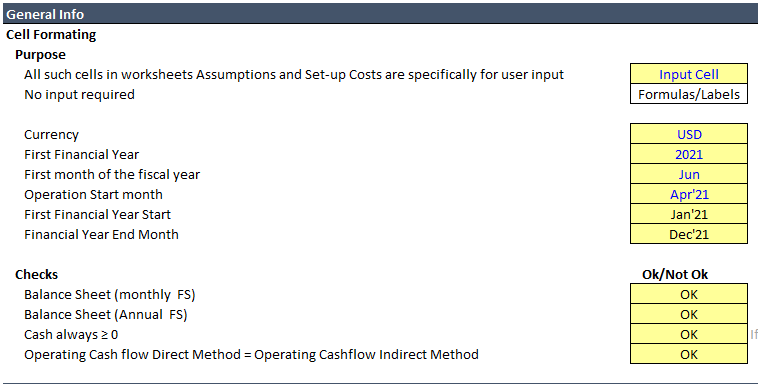Select the yellow Input Cell legend swatch
758x384 pixels.
689,74
